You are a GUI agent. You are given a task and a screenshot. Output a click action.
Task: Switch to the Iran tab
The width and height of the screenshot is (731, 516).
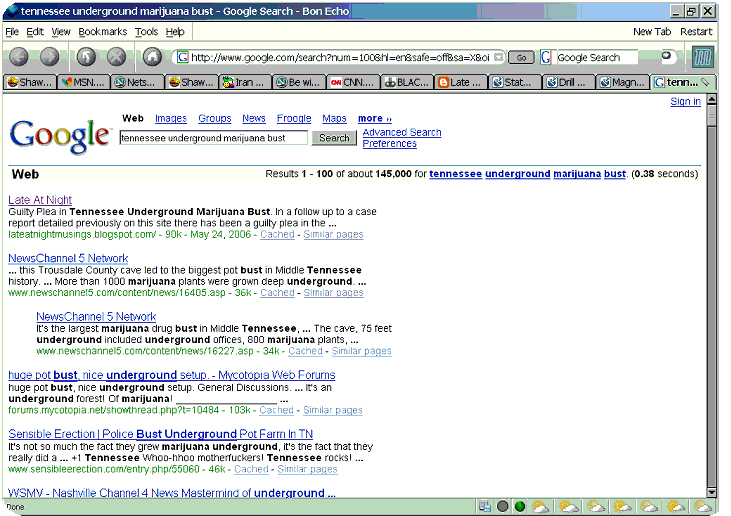coord(245,83)
